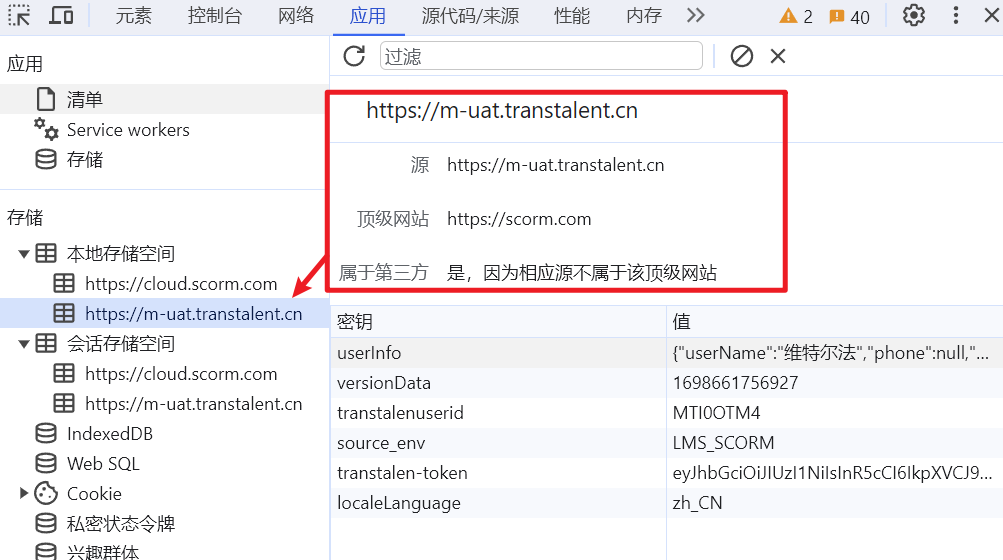Screen dimensions: 1003x560
Task: Switch to the 控制台 tab
Action: coord(214,16)
